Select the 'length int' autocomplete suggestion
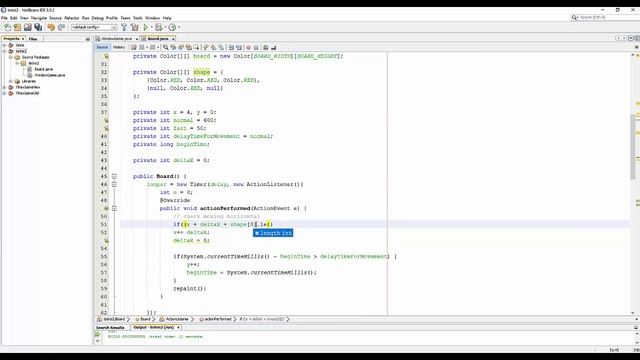This screenshot has height=360, width=640. (x=273, y=233)
